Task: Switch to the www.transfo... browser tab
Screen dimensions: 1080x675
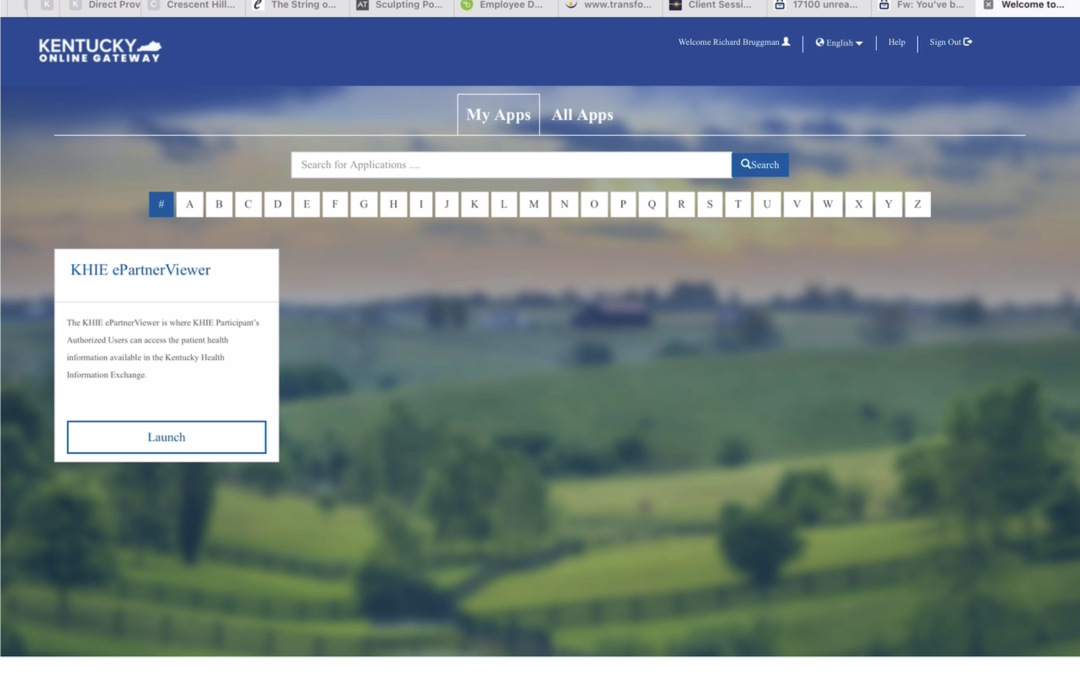Action: coord(609,6)
